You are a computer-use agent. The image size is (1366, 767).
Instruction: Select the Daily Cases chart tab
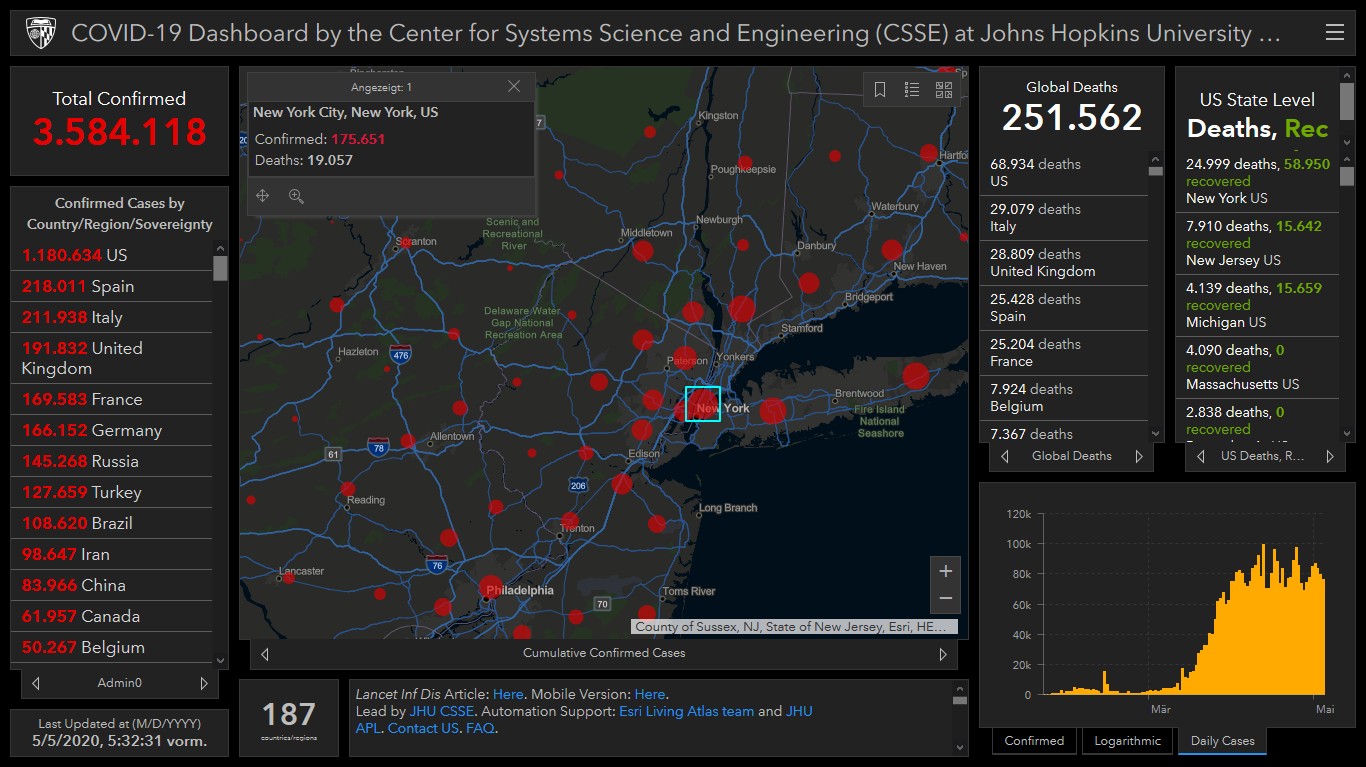tap(1222, 741)
